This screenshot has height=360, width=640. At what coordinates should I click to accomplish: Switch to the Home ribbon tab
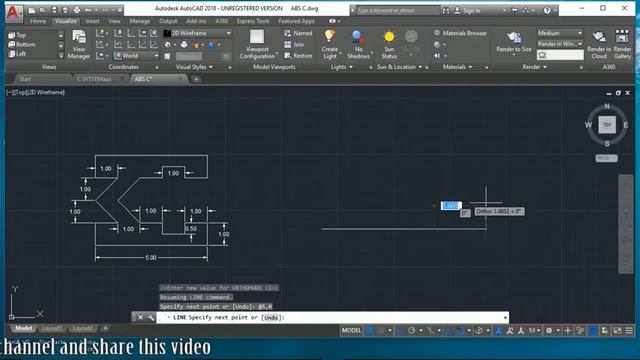(x=38, y=21)
